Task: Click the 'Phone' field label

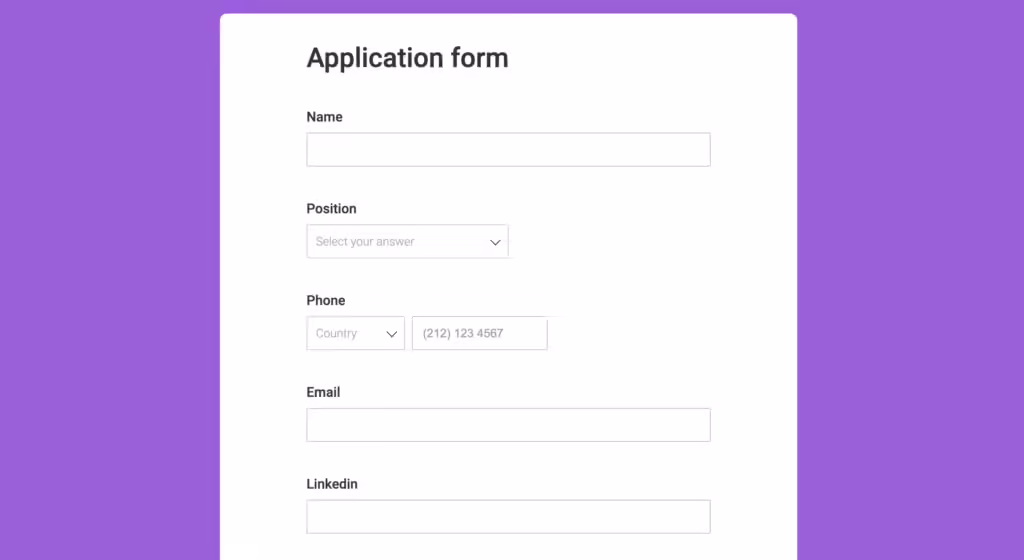Action: point(326,300)
